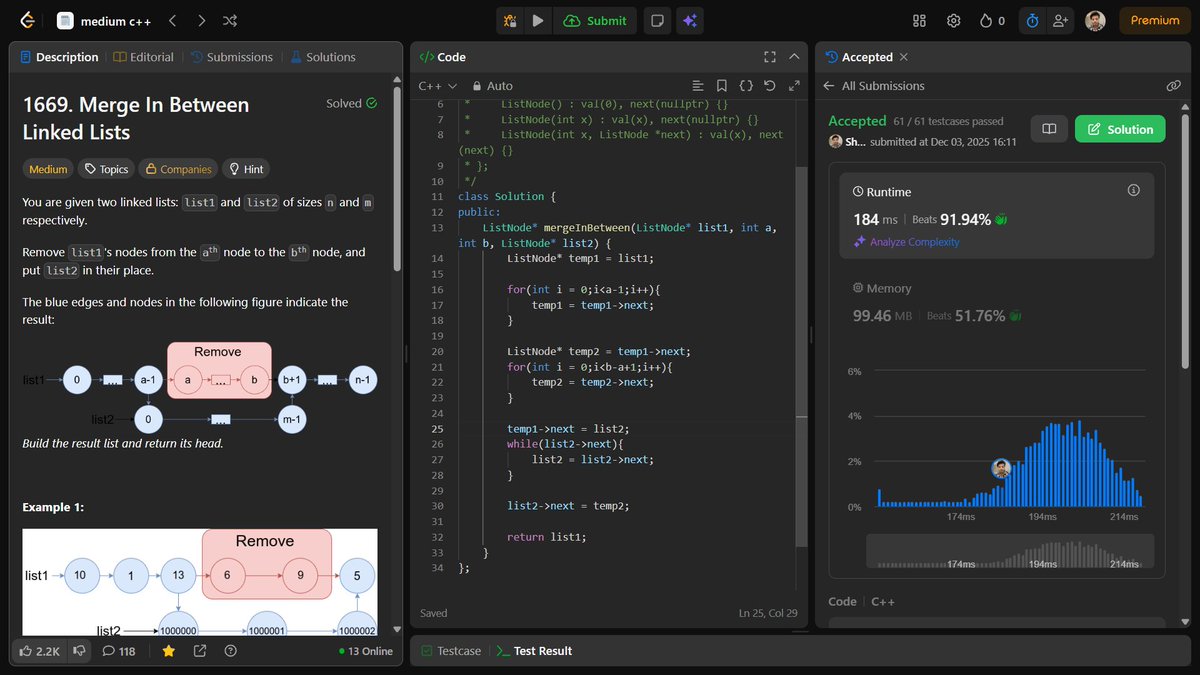Go to the previous problem arrow
Image resolution: width=1200 pixels, height=675 pixels.
[172, 20]
